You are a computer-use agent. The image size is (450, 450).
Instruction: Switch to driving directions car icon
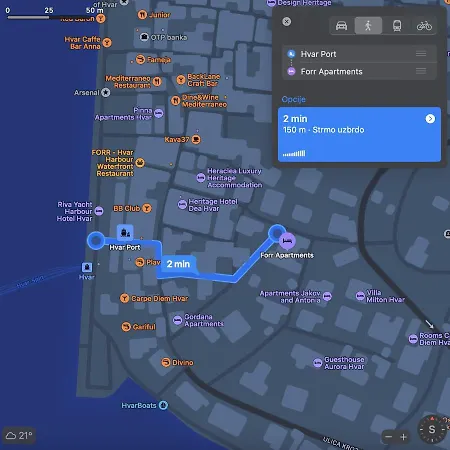(341, 26)
